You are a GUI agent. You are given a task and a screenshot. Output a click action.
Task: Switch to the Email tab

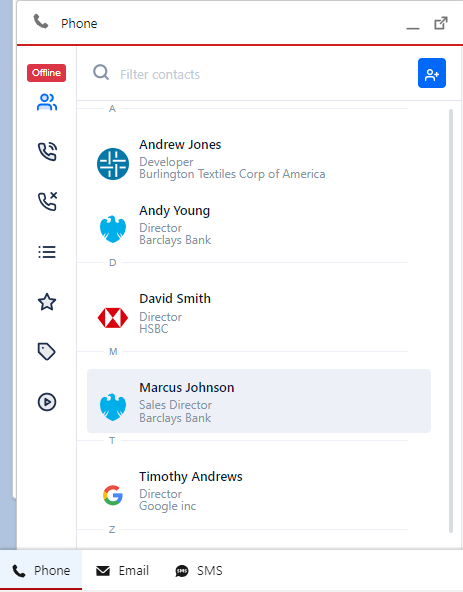pyautogui.click(x=122, y=570)
